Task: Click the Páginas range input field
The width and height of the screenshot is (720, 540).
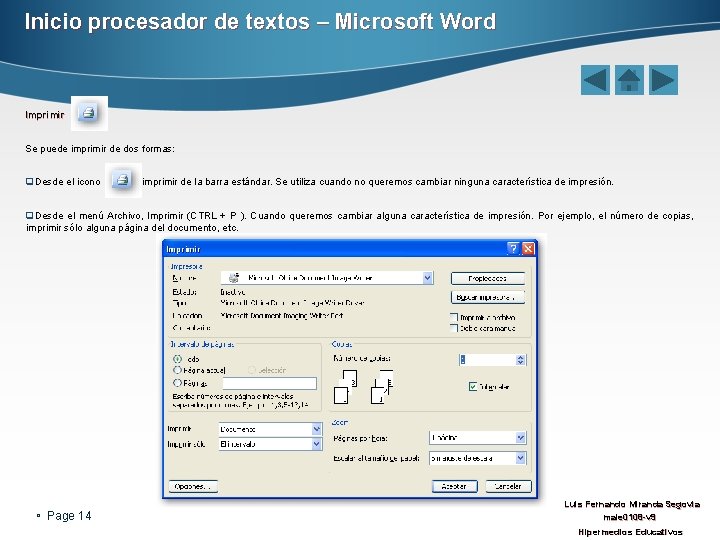Action: [270, 383]
